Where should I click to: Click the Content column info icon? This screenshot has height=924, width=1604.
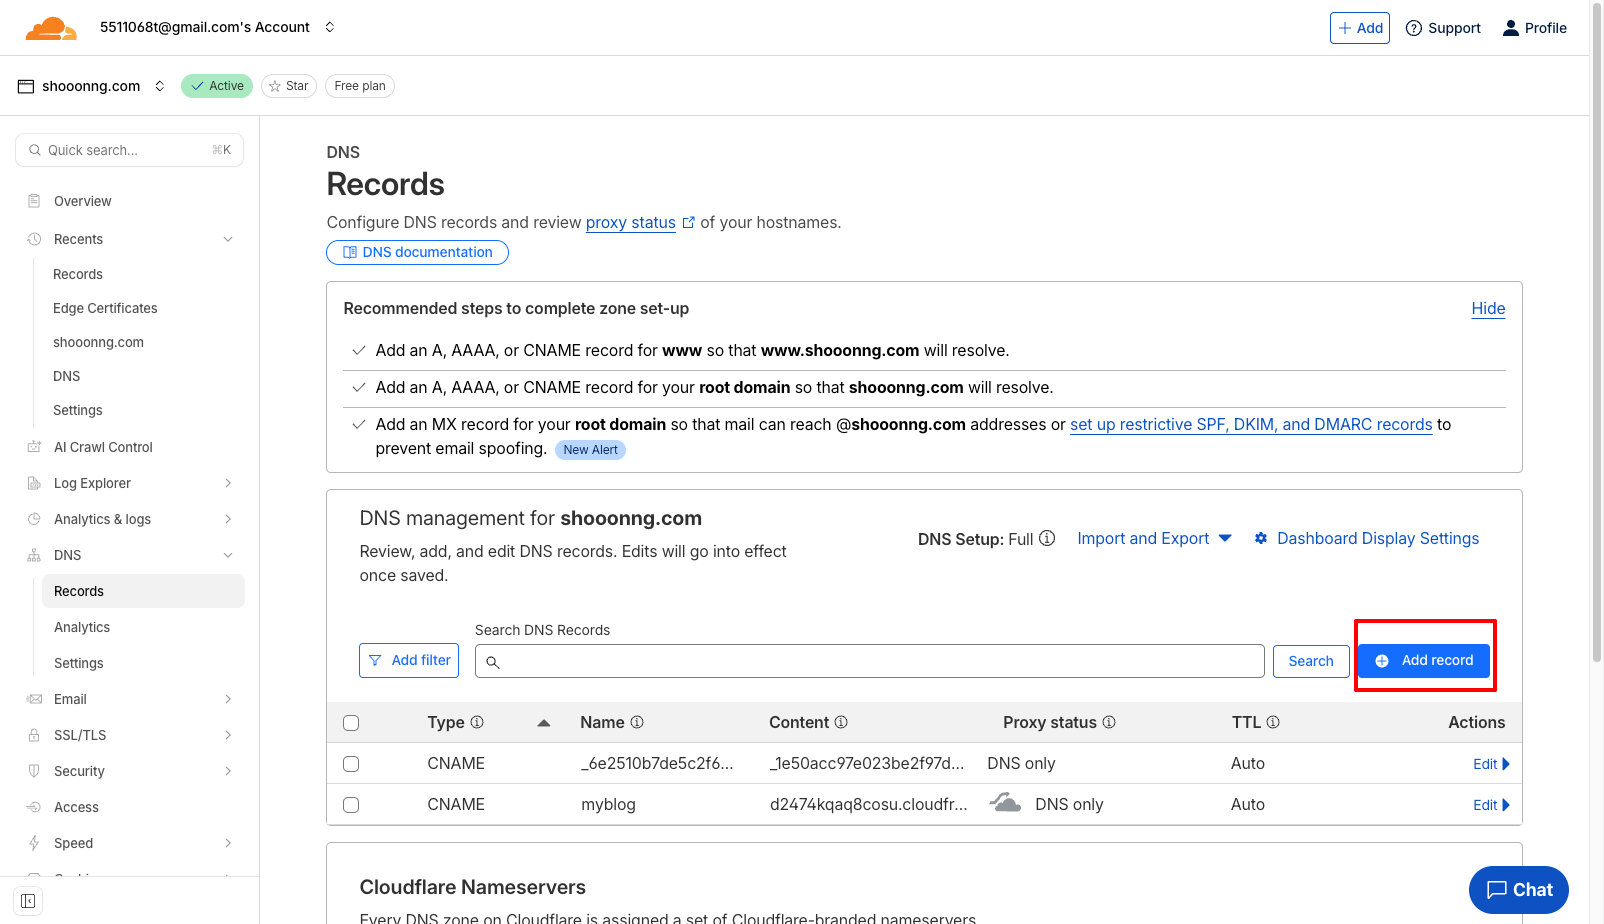click(841, 722)
